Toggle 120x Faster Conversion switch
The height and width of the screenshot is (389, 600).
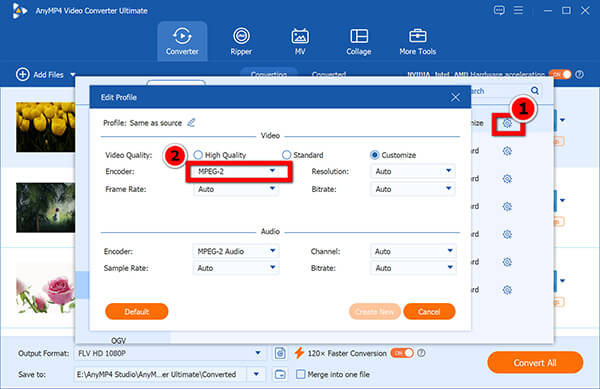tap(402, 353)
